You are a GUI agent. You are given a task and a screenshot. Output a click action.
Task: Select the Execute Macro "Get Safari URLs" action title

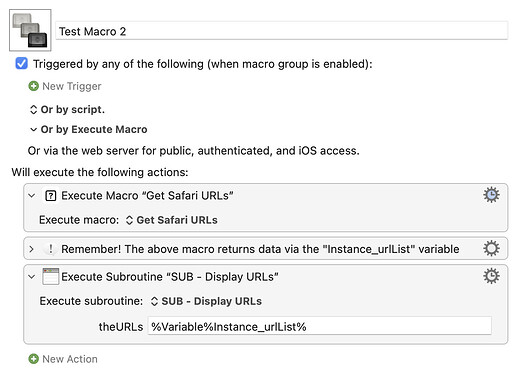(147, 196)
